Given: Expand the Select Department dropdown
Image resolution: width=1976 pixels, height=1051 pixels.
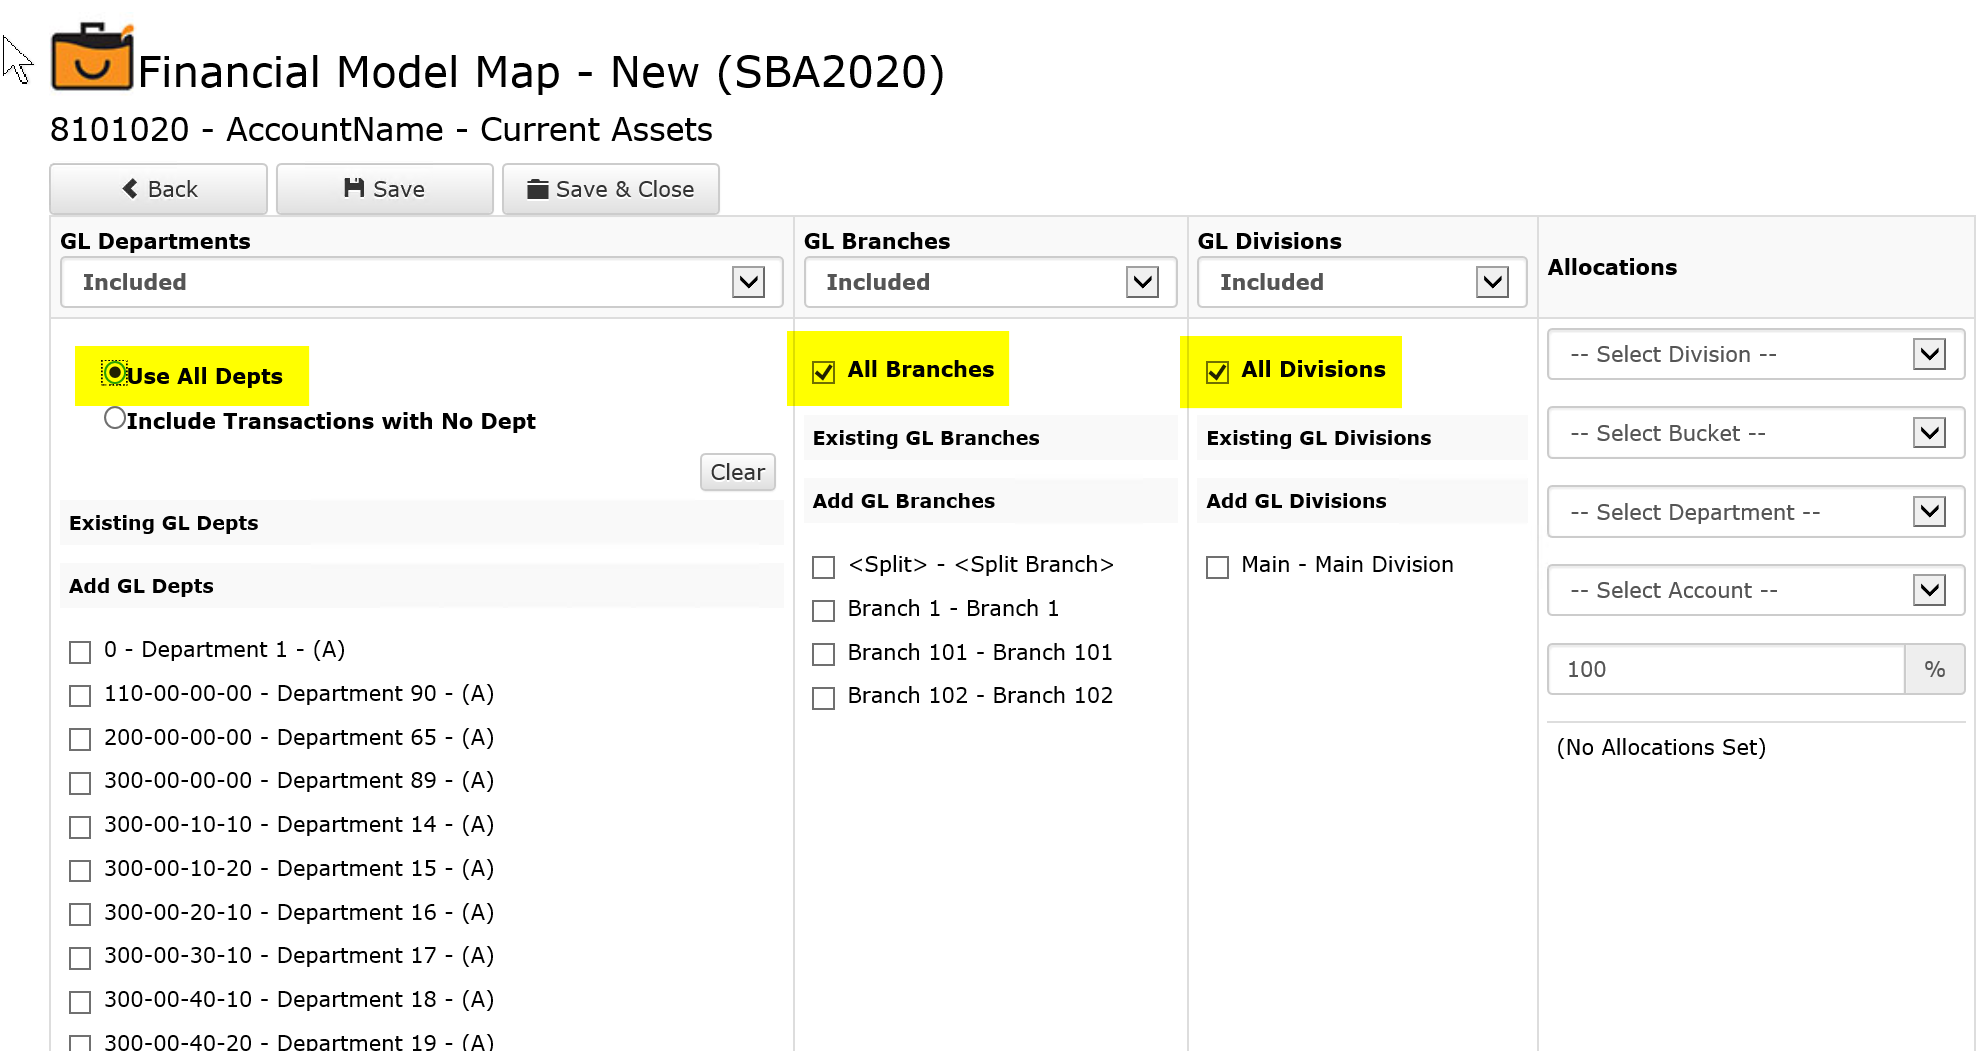Looking at the screenshot, I should 1756,512.
